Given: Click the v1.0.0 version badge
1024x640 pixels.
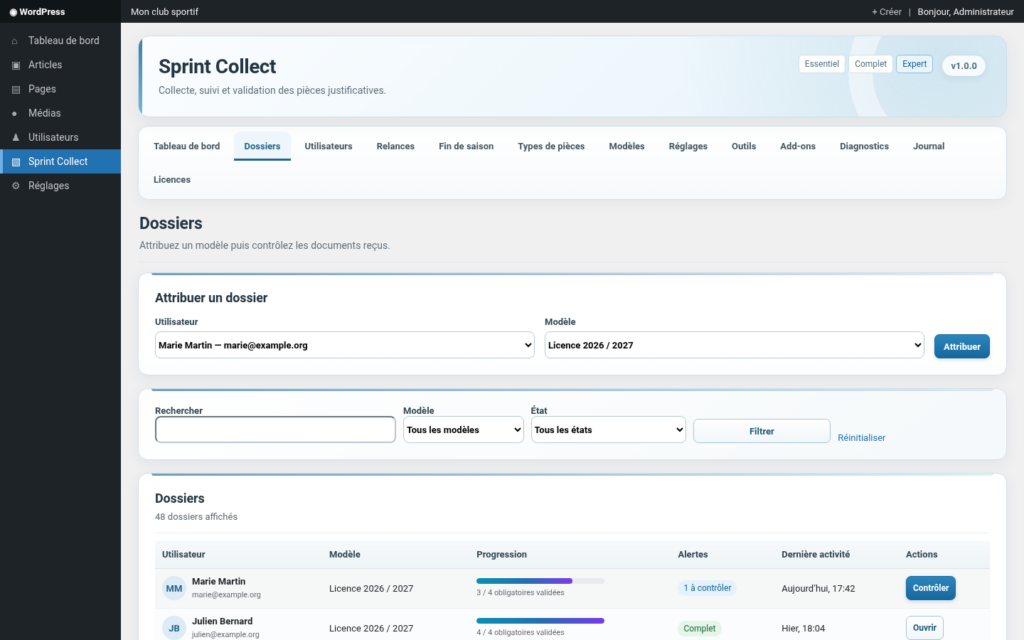Looking at the screenshot, I should coord(963,66).
